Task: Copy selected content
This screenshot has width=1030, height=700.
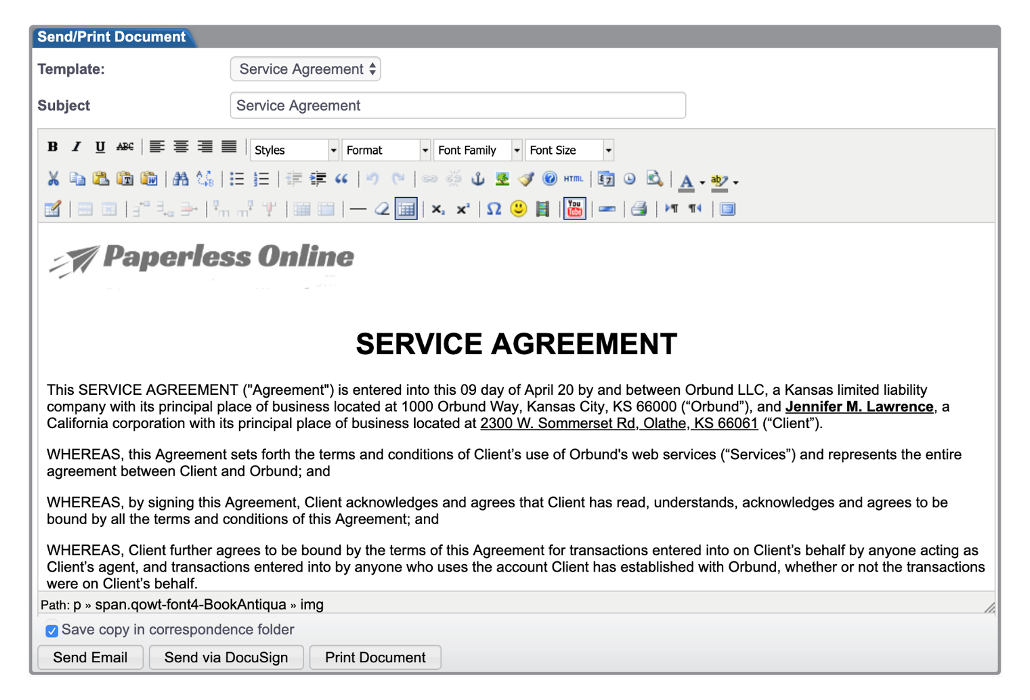Action: coord(78,179)
